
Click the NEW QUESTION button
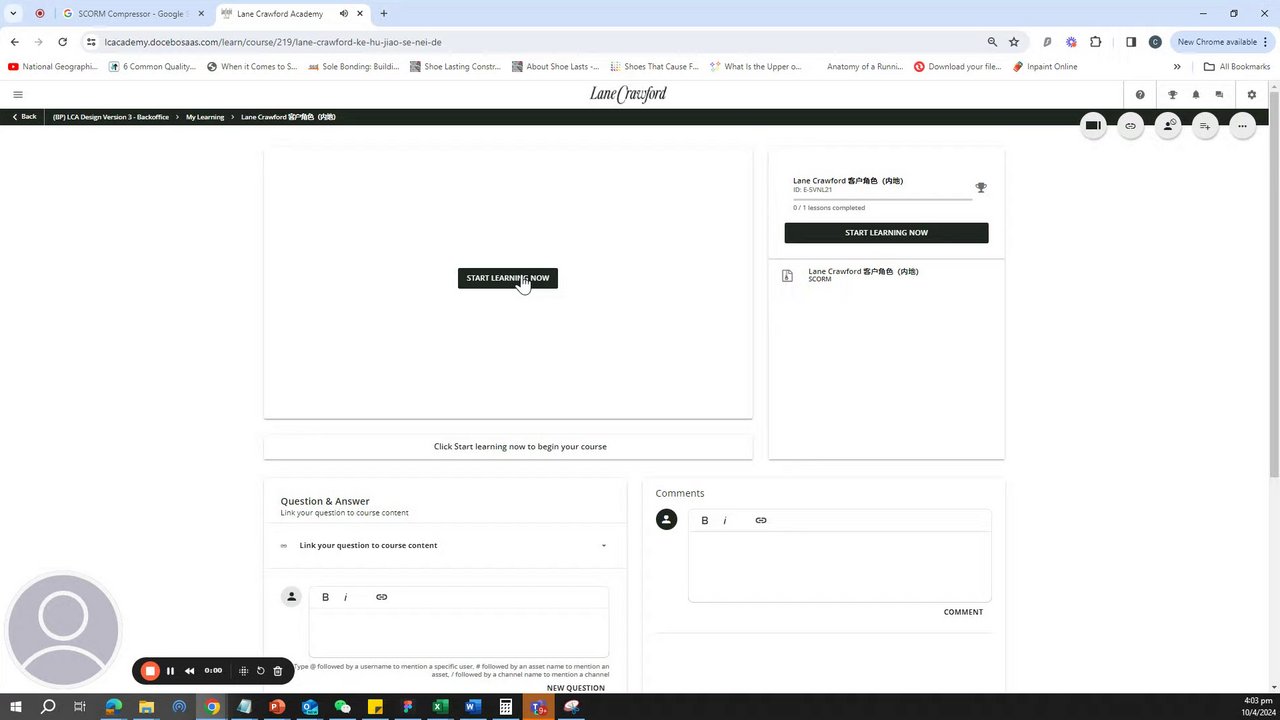576,688
